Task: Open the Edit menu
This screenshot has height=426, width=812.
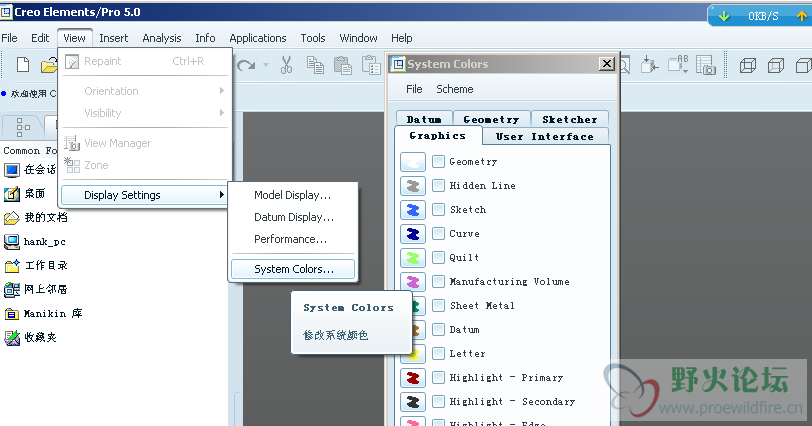Action: click(40, 38)
